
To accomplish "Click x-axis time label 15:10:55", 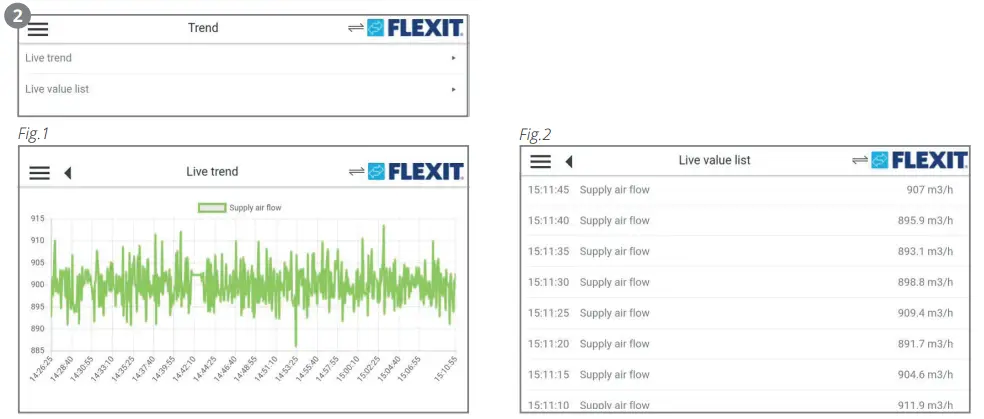I will [x=446, y=369].
